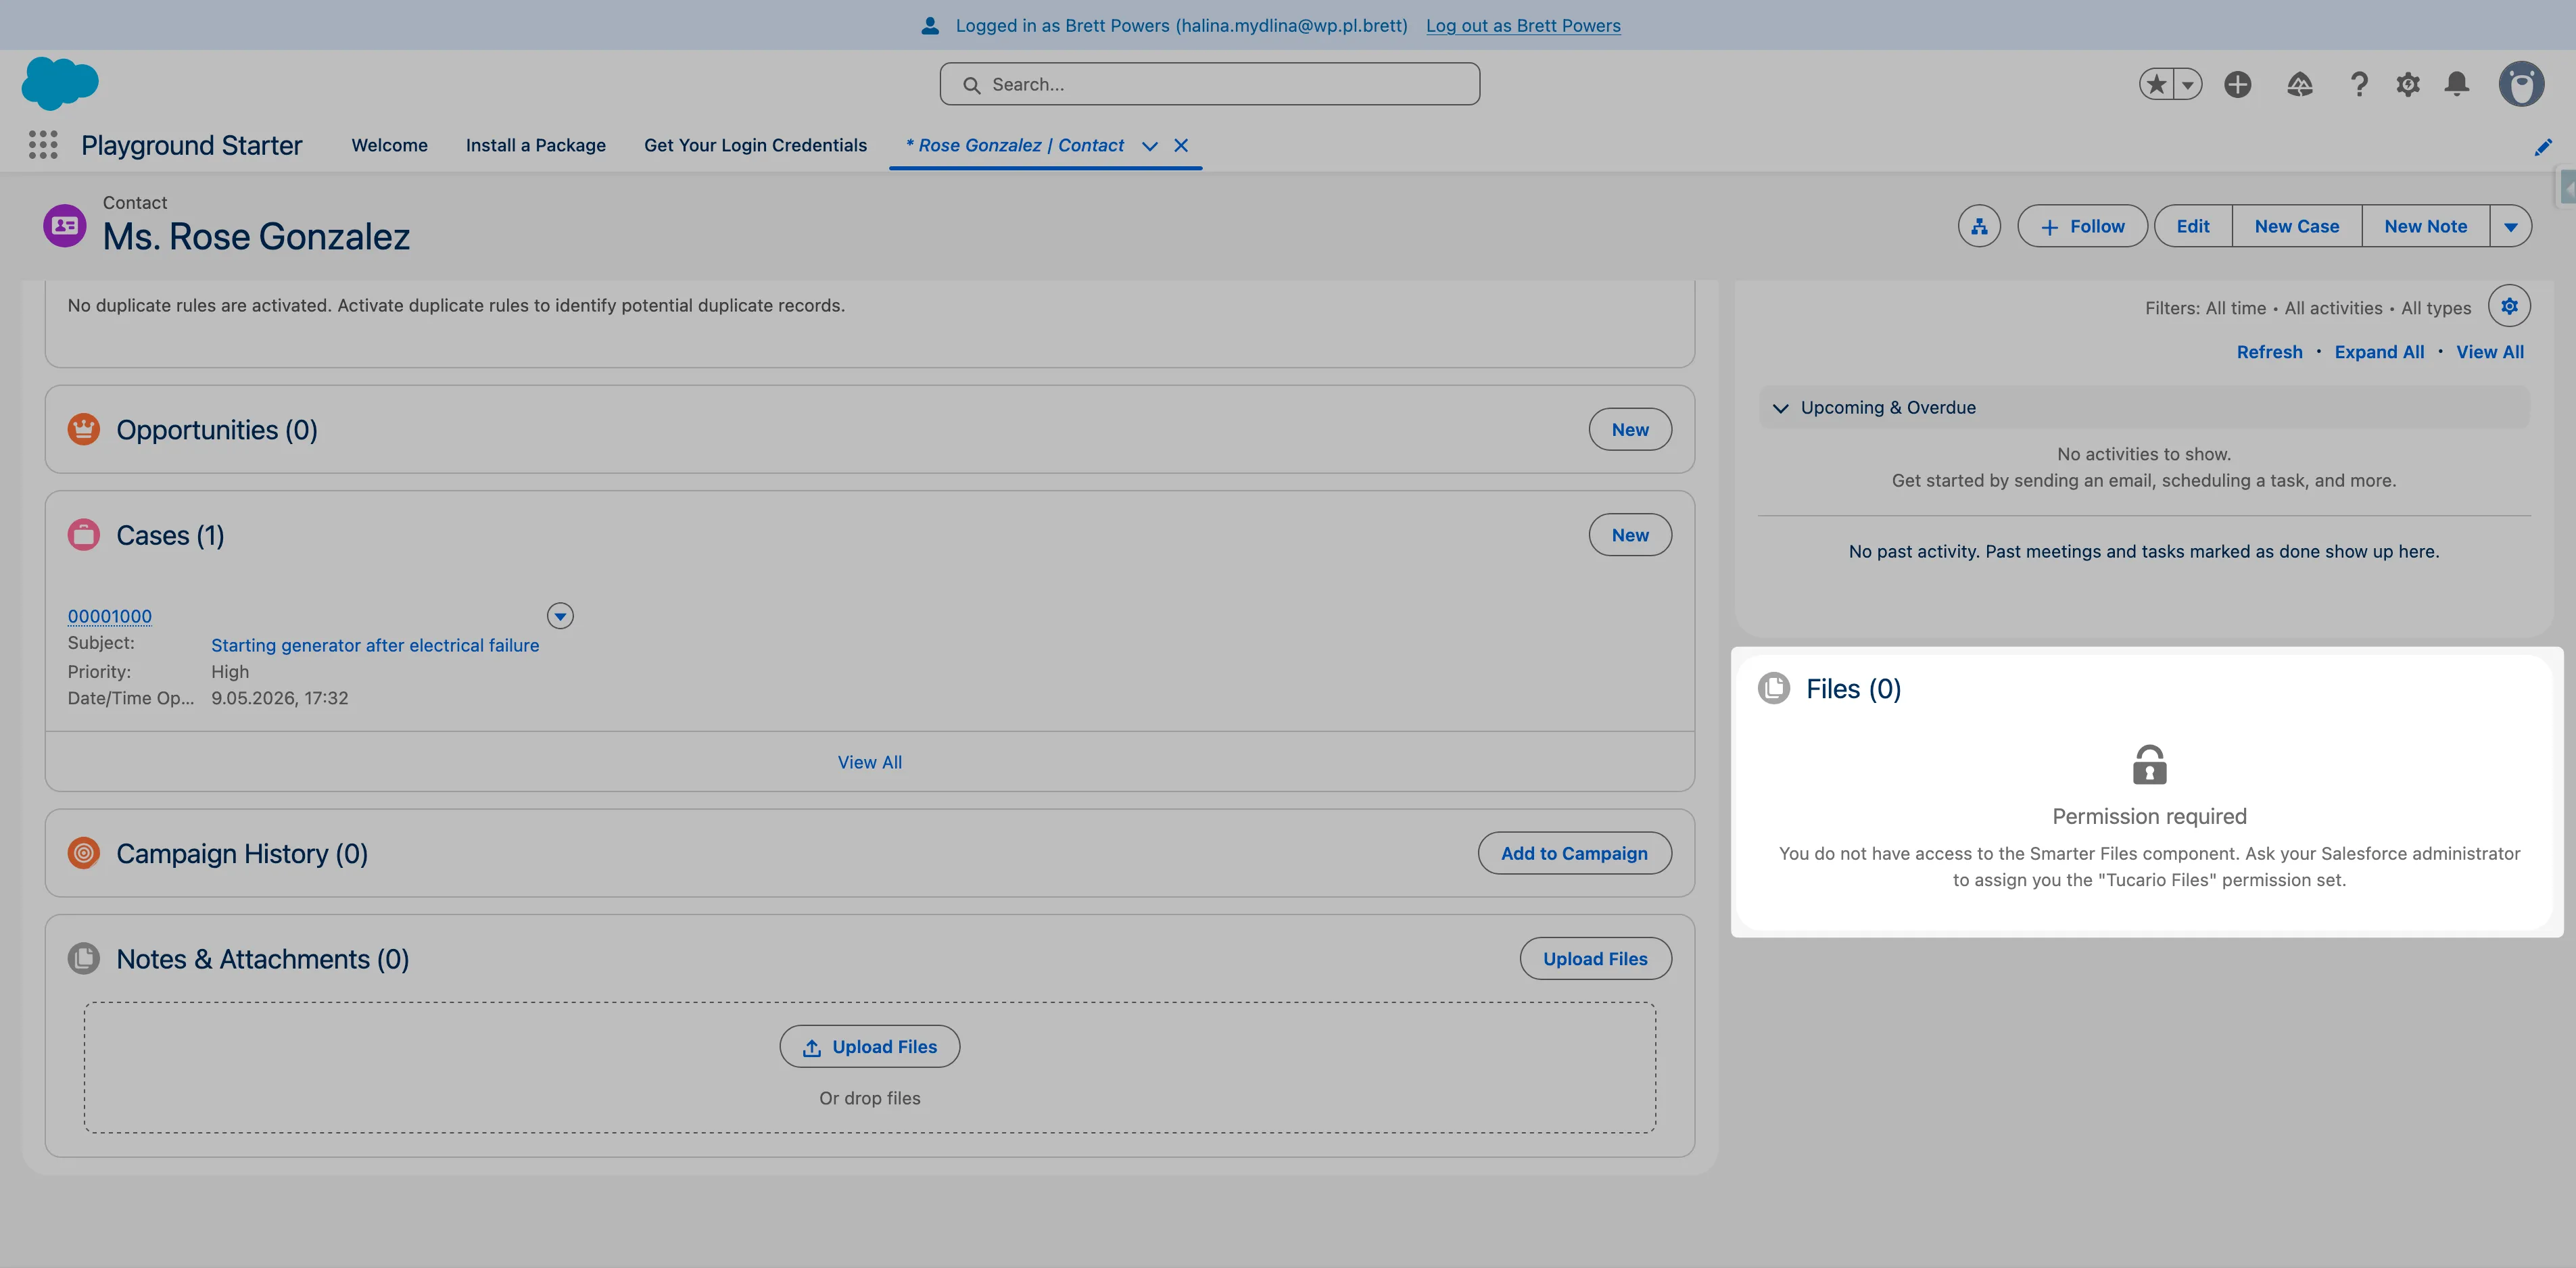Open the user profile avatar

click(x=2521, y=84)
